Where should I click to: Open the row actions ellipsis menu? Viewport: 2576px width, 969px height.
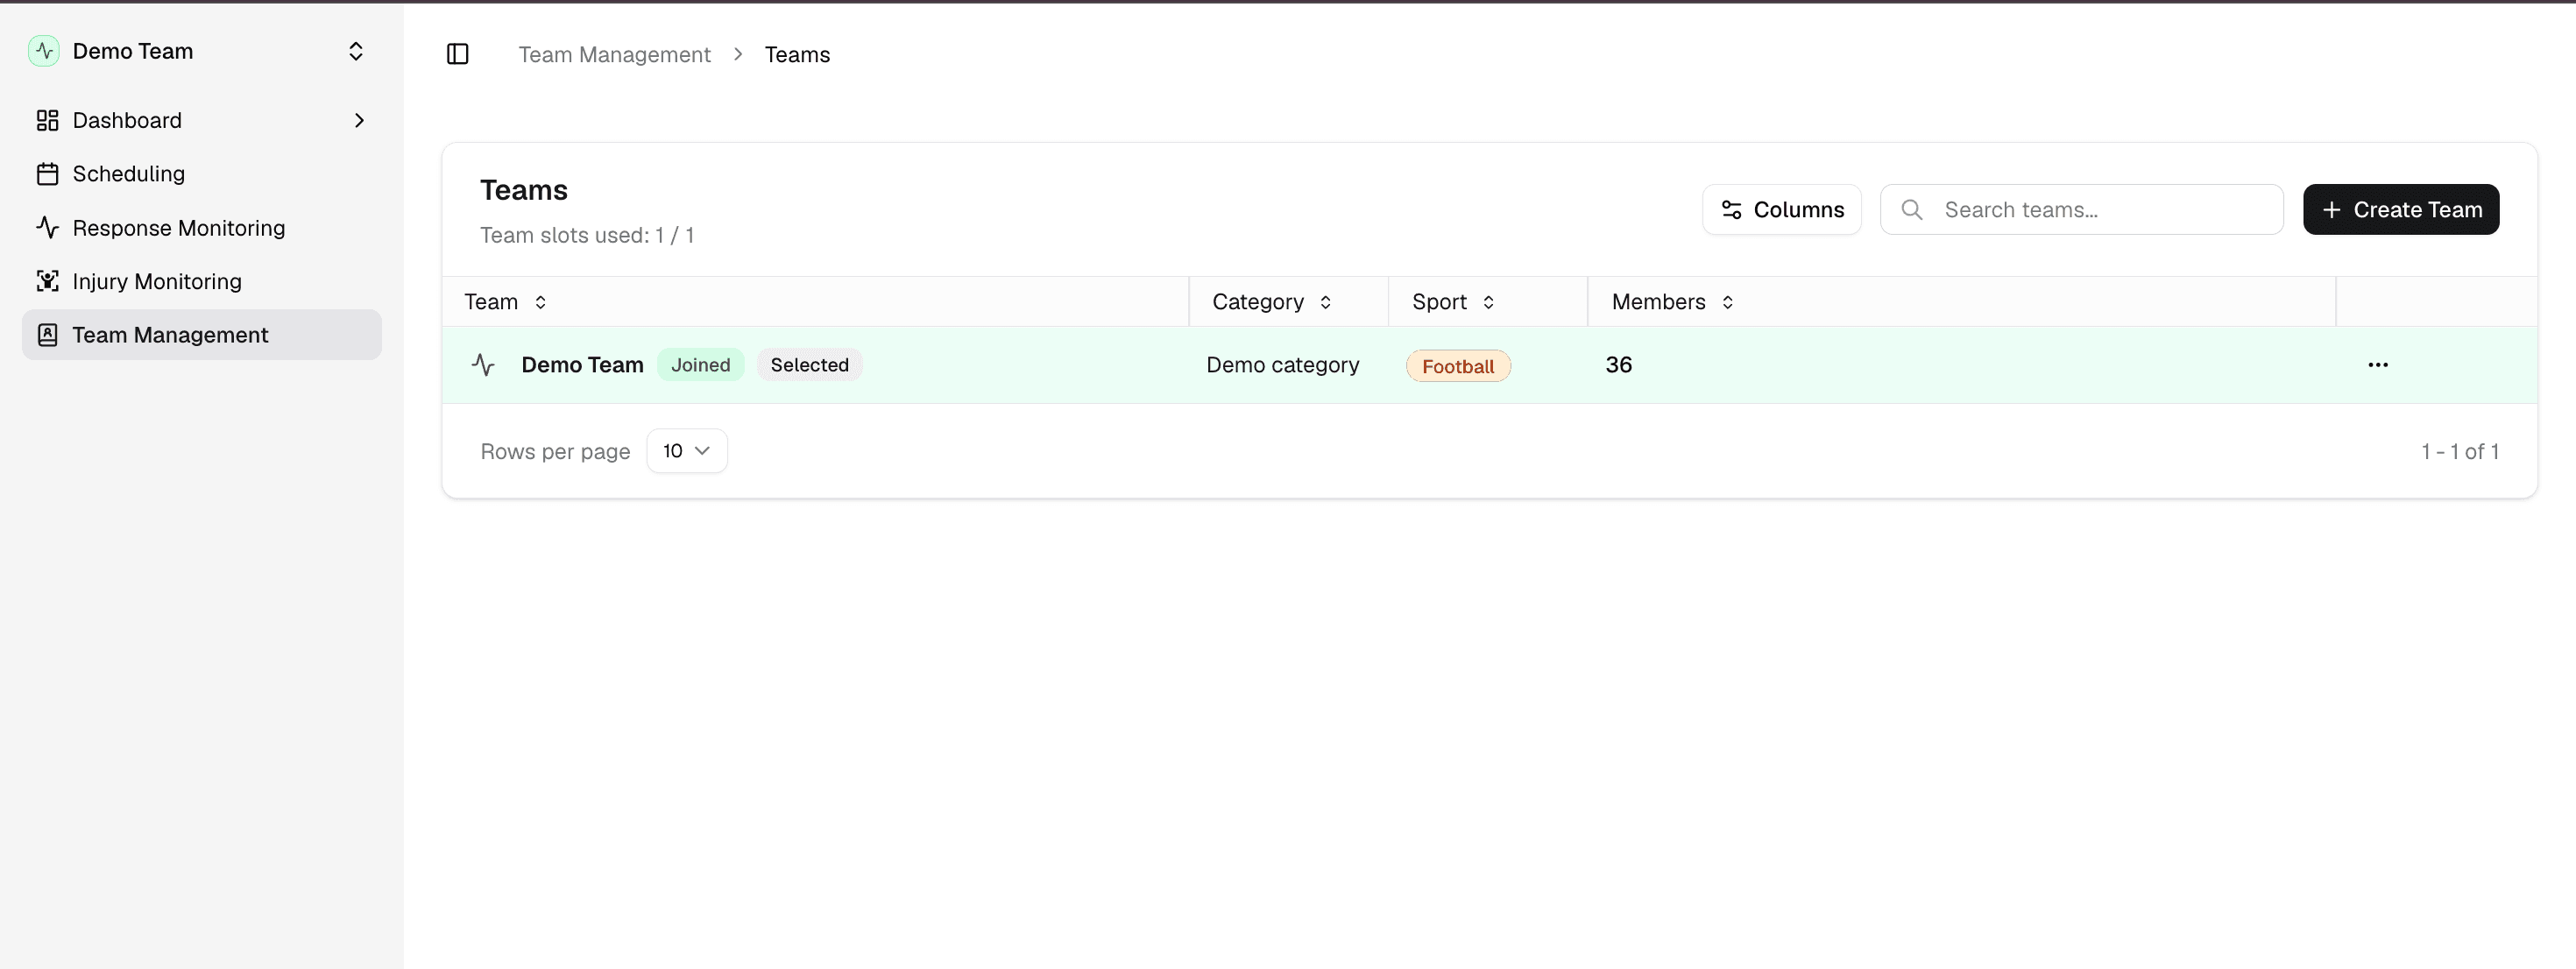click(2377, 365)
